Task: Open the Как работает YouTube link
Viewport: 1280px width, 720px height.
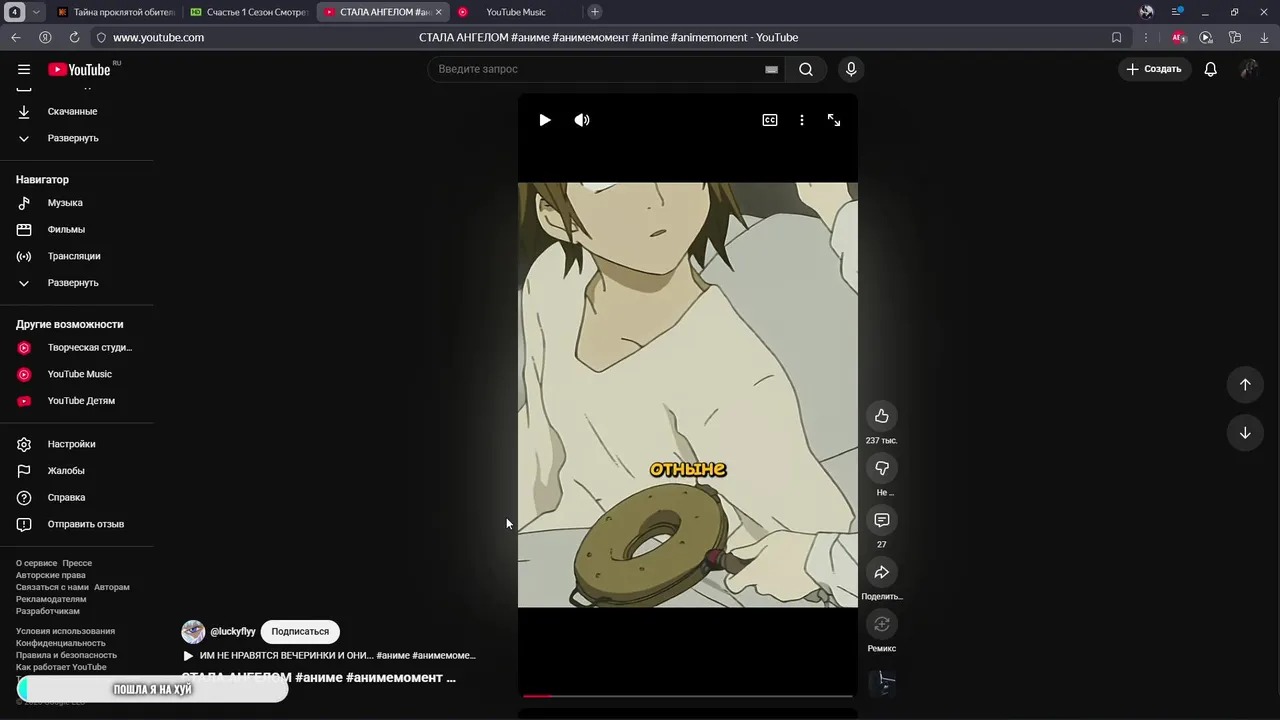Action: pyautogui.click(x=61, y=667)
